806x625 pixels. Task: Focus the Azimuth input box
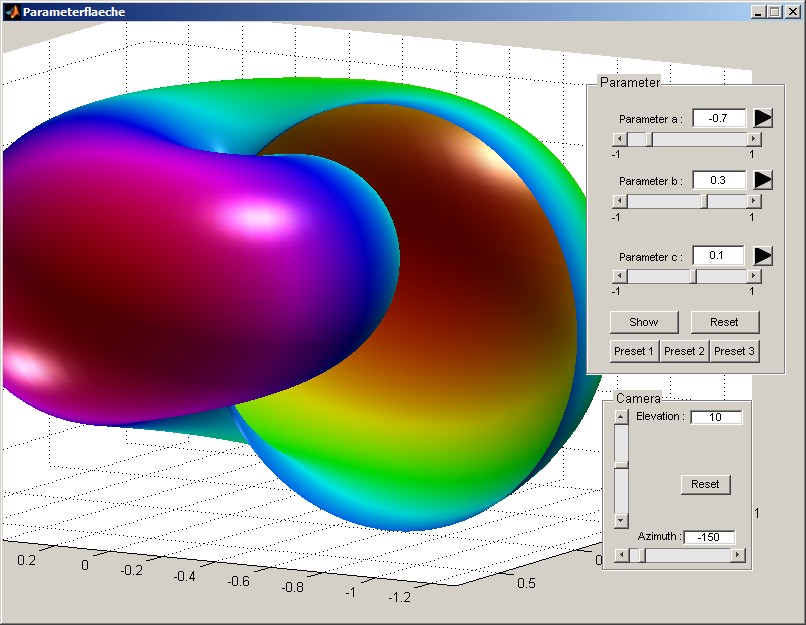pyautogui.click(x=709, y=538)
